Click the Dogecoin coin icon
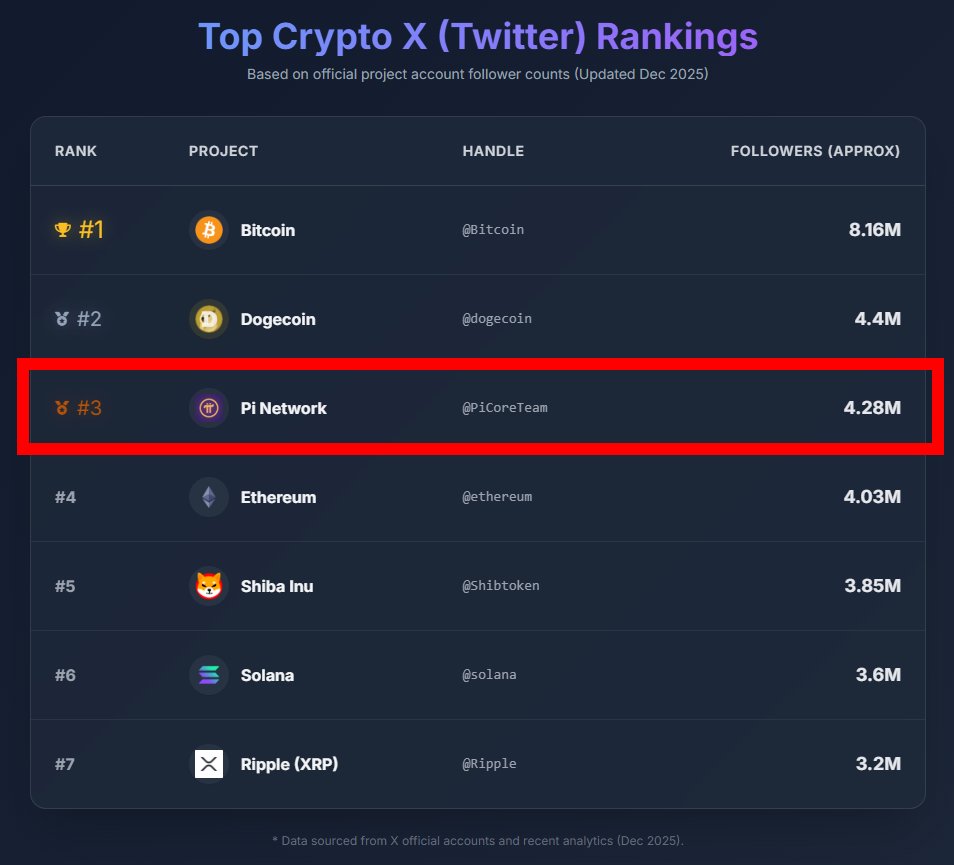This screenshot has width=954, height=865. click(x=209, y=319)
